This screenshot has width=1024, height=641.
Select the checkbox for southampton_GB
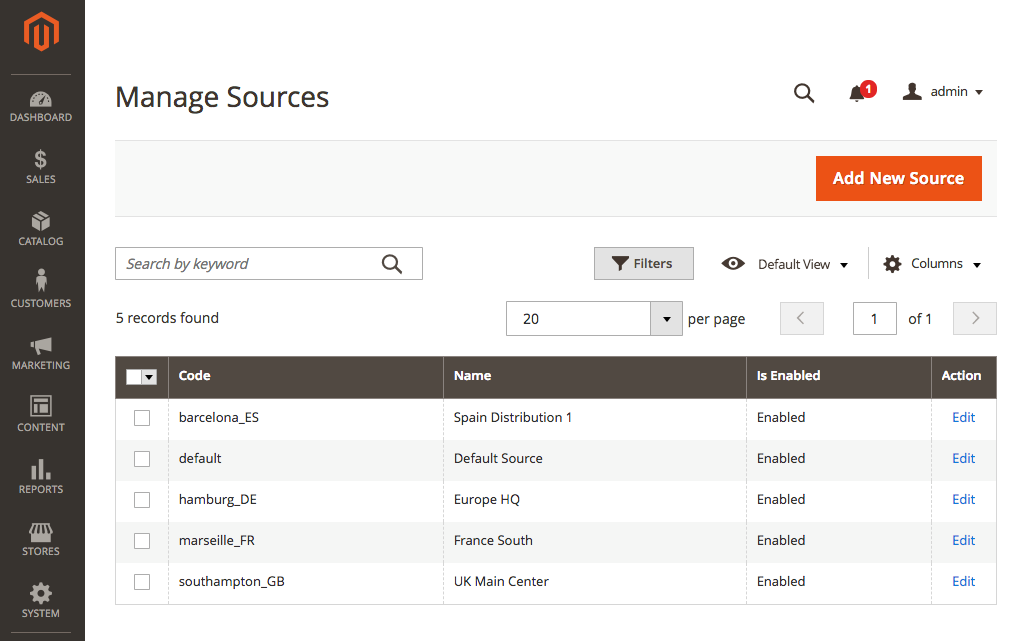141,581
